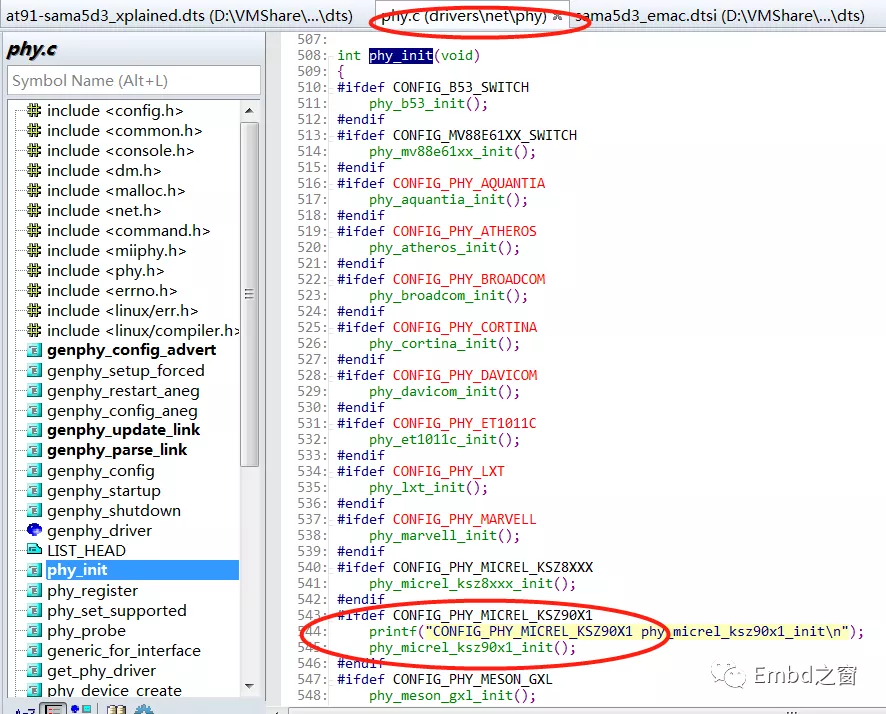The height and width of the screenshot is (714, 886).
Task: Click CONFIG_PHY_MICREL_KSZ90X1 in the #ifdef line
Action: 493,615
